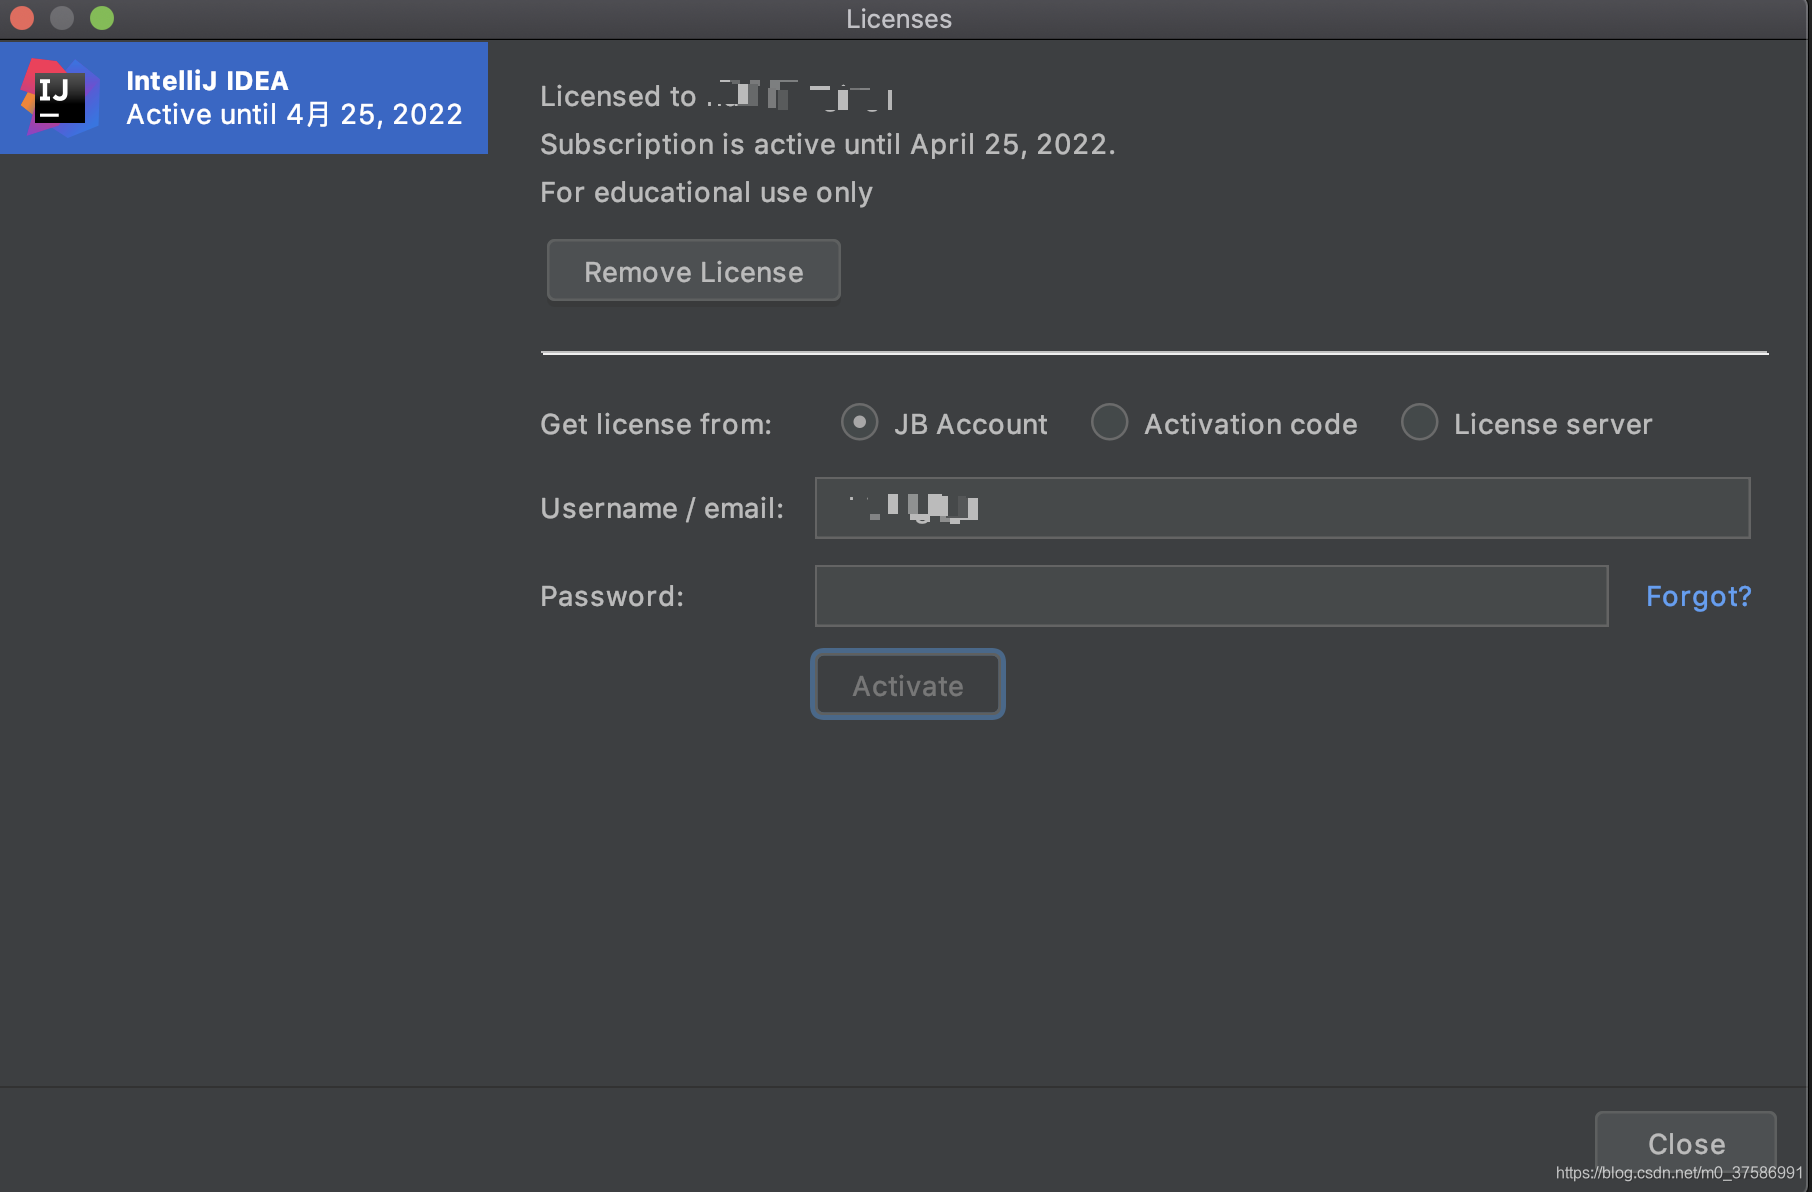Click 'For educational use only' text
This screenshot has height=1192, width=1812.
click(x=706, y=192)
